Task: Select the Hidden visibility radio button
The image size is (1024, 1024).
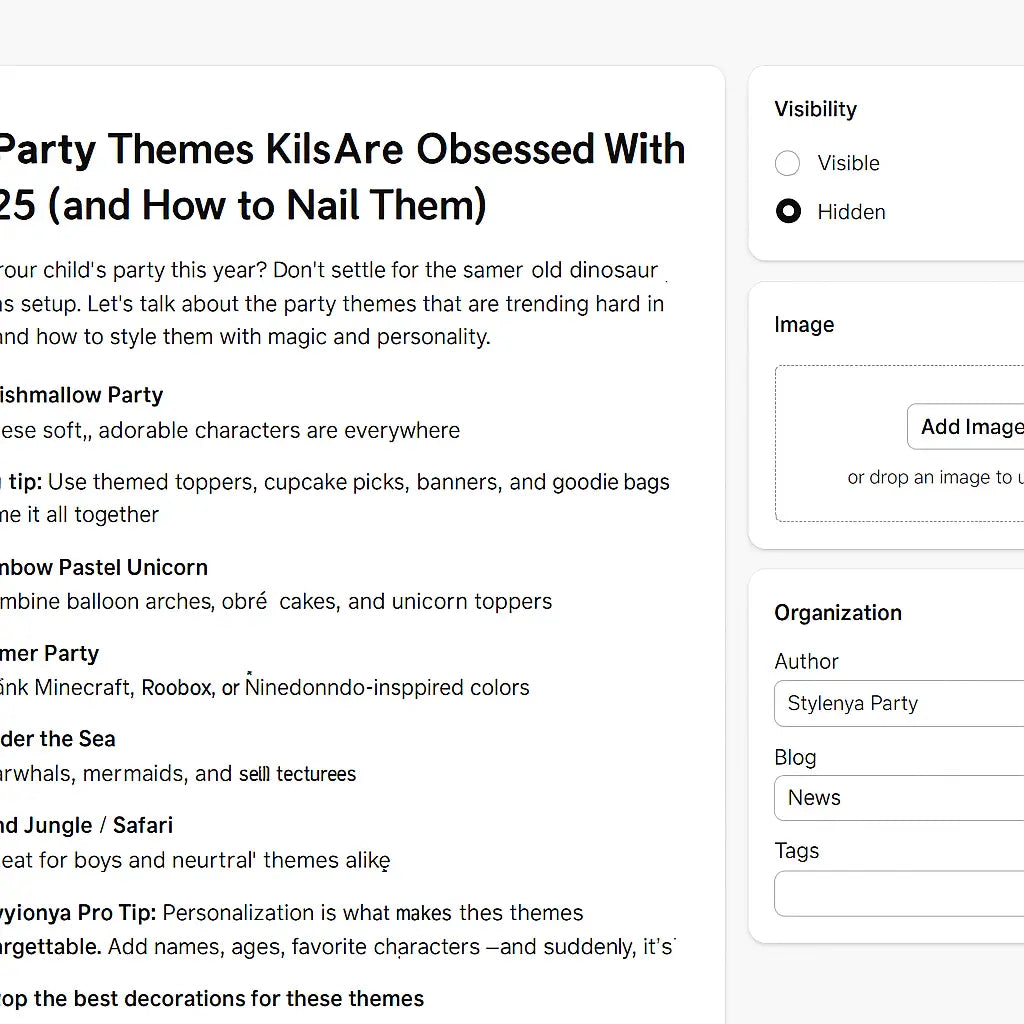Action: click(788, 211)
